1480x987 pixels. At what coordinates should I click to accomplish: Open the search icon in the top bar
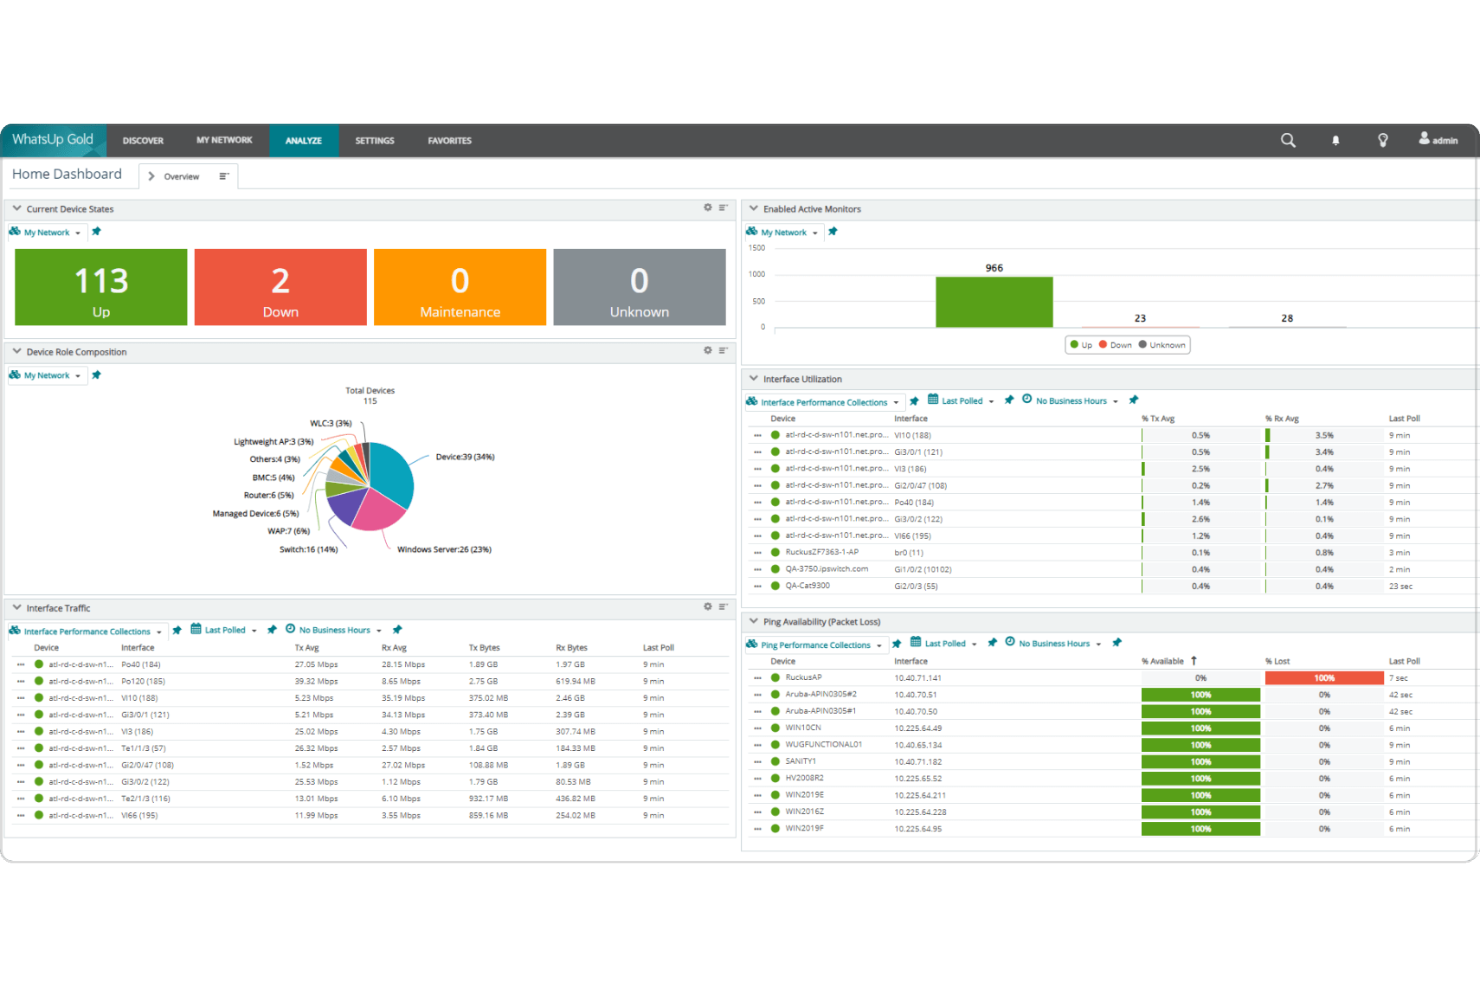(x=1288, y=140)
